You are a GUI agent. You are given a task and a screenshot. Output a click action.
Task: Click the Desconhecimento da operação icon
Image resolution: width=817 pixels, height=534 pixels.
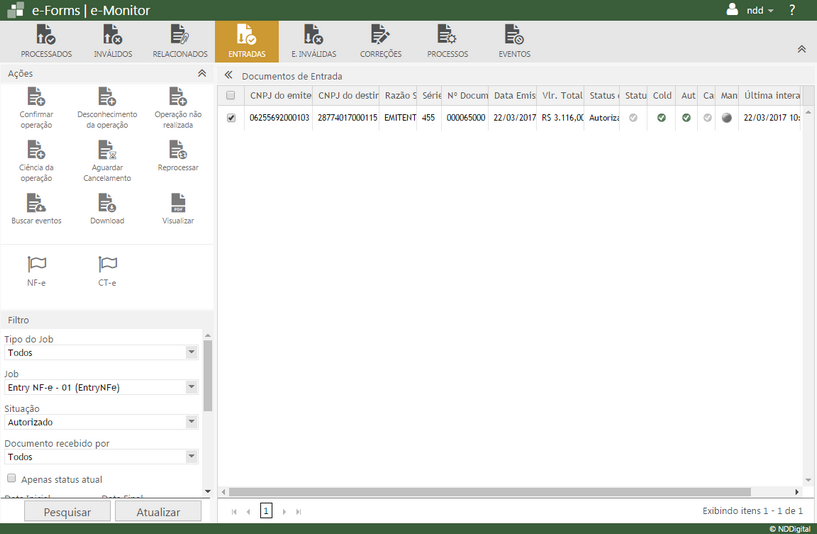click(x=107, y=97)
